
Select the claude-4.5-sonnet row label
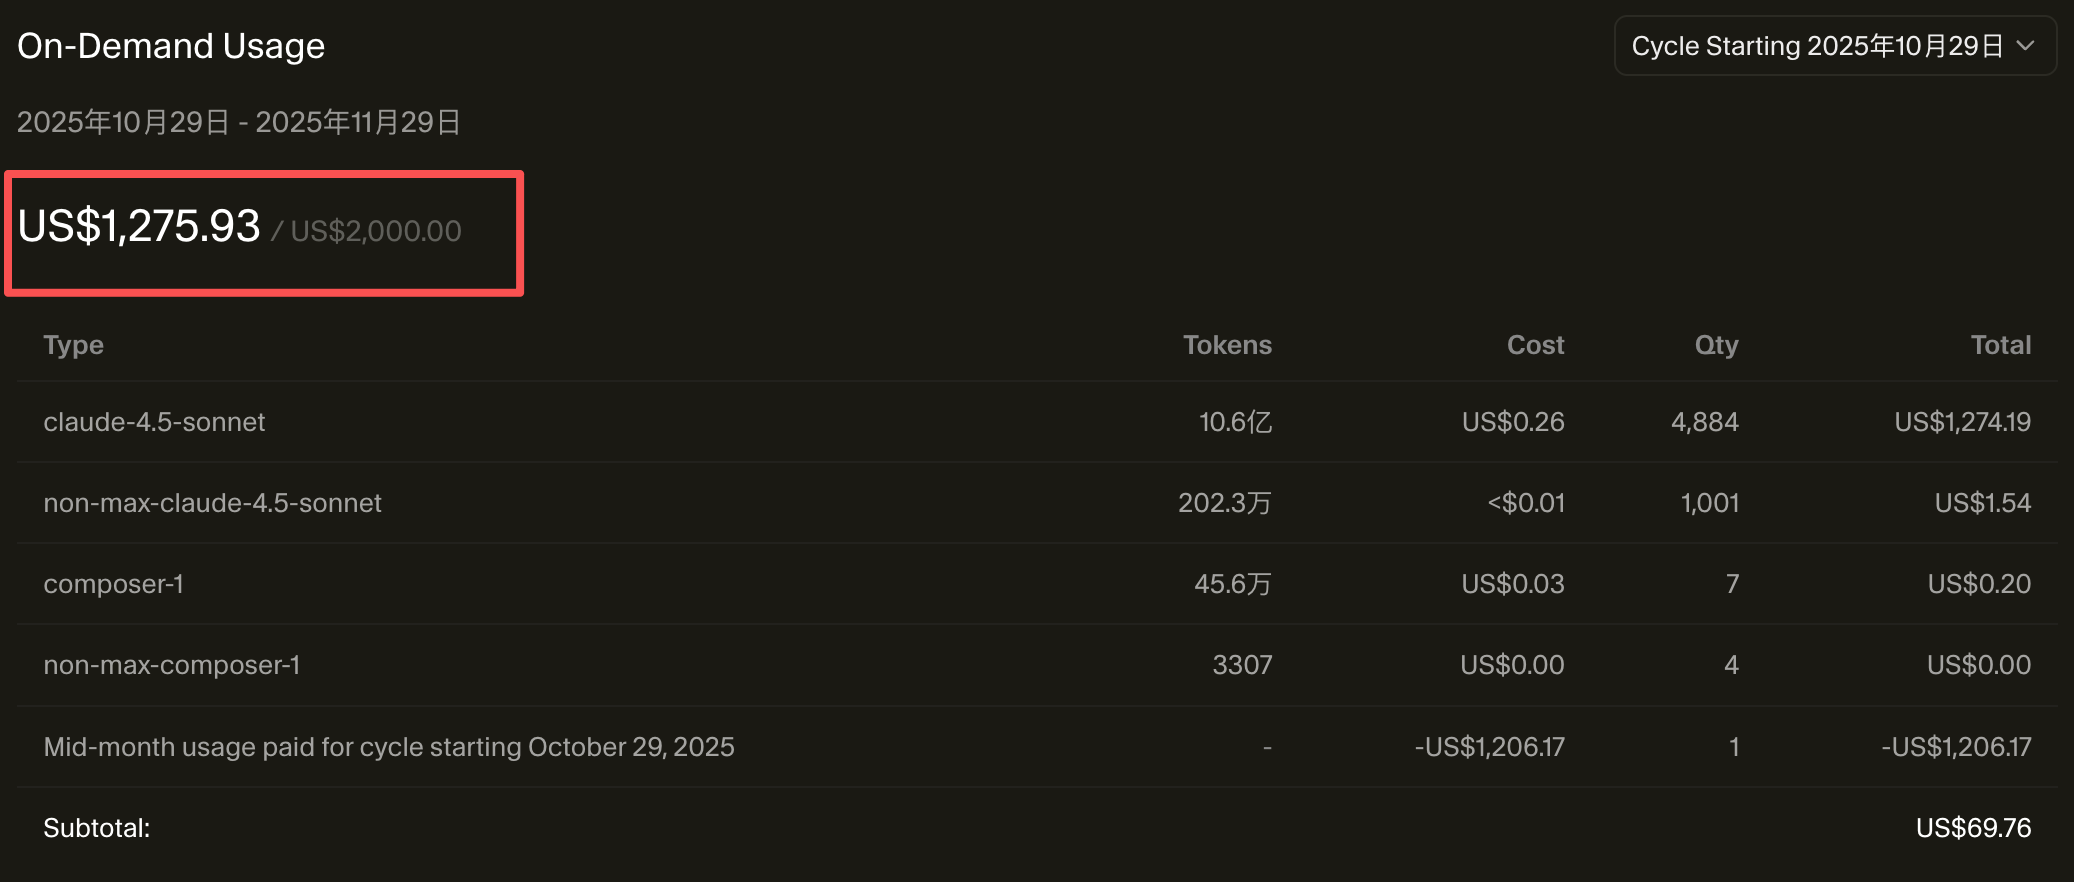pyautogui.click(x=154, y=422)
